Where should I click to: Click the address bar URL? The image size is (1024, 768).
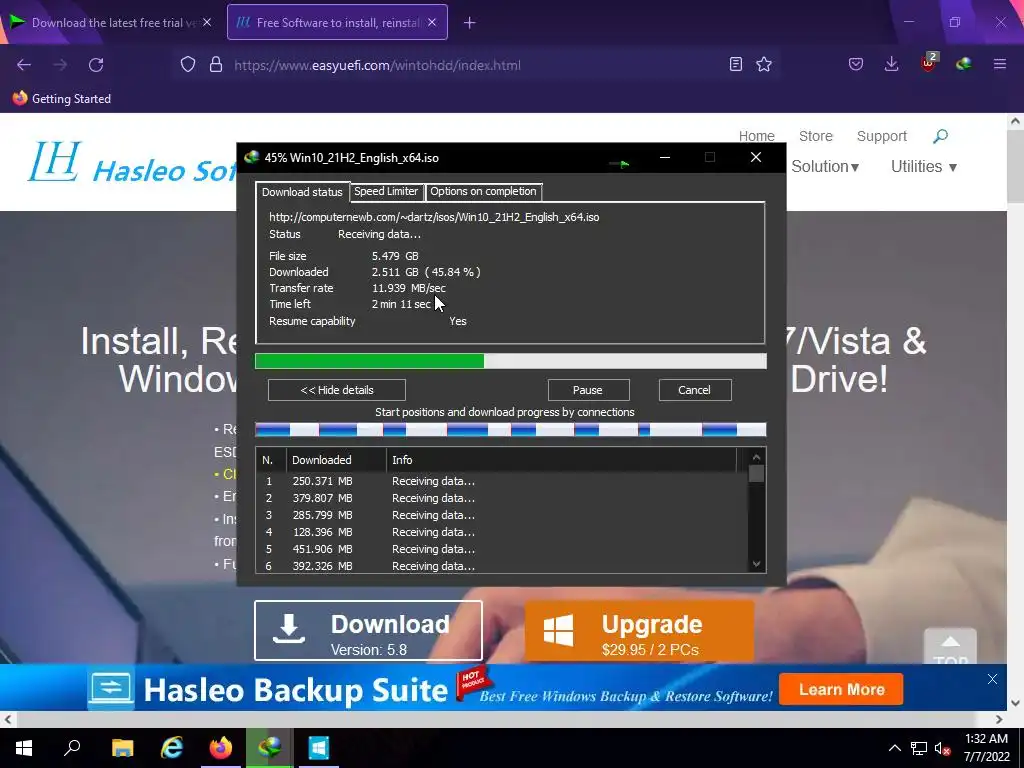(x=377, y=65)
